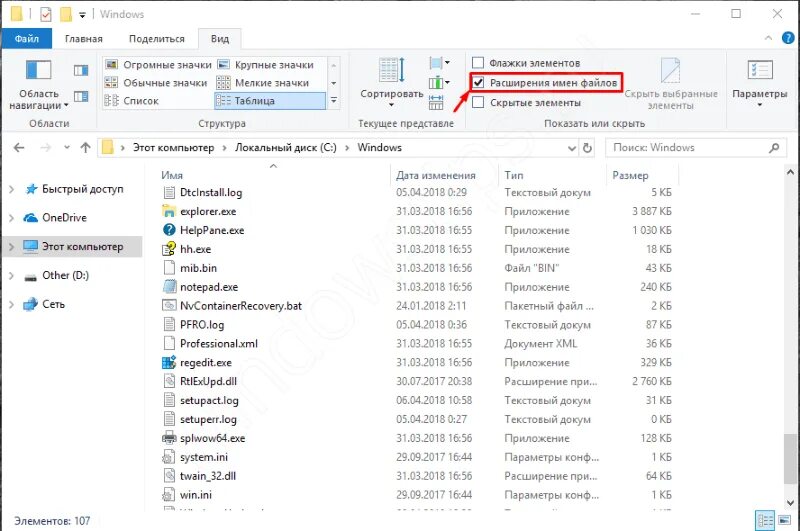
Task: Uncheck Расширения имен файлов checkbox
Action: coord(478,82)
